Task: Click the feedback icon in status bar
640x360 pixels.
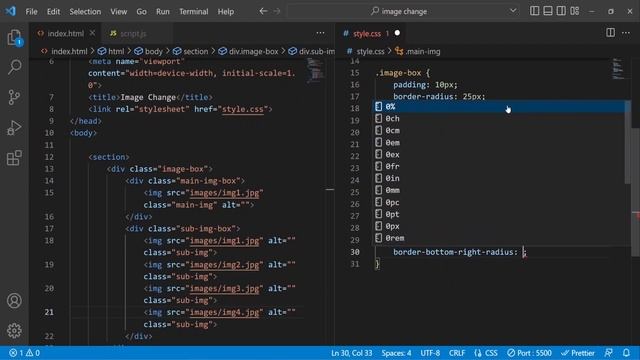Action: [609, 353]
